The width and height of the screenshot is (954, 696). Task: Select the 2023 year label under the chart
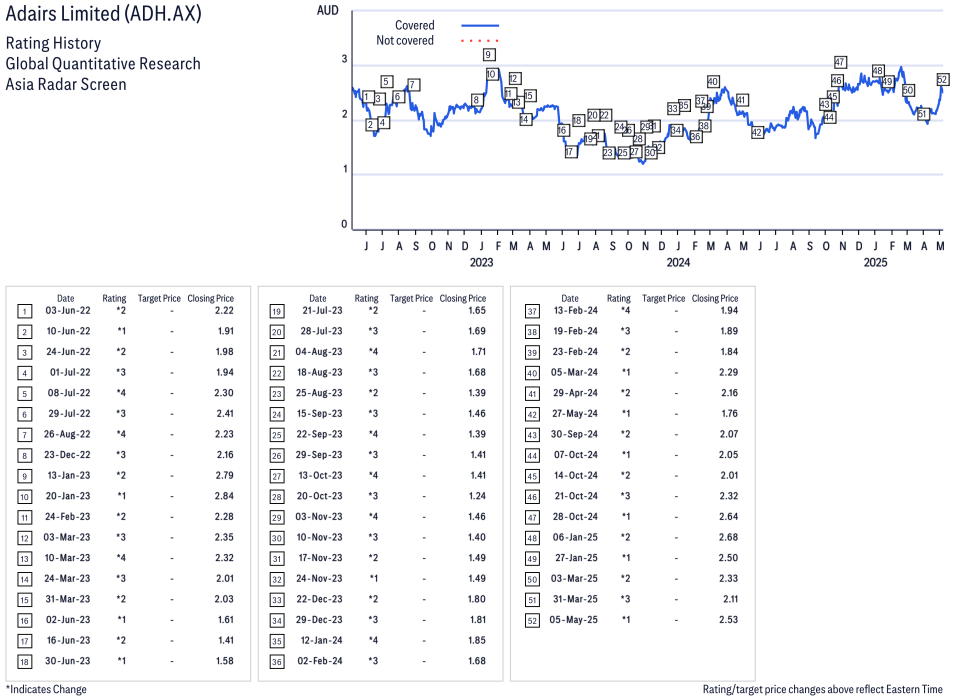pyautogui.click(x=481, y=262)
